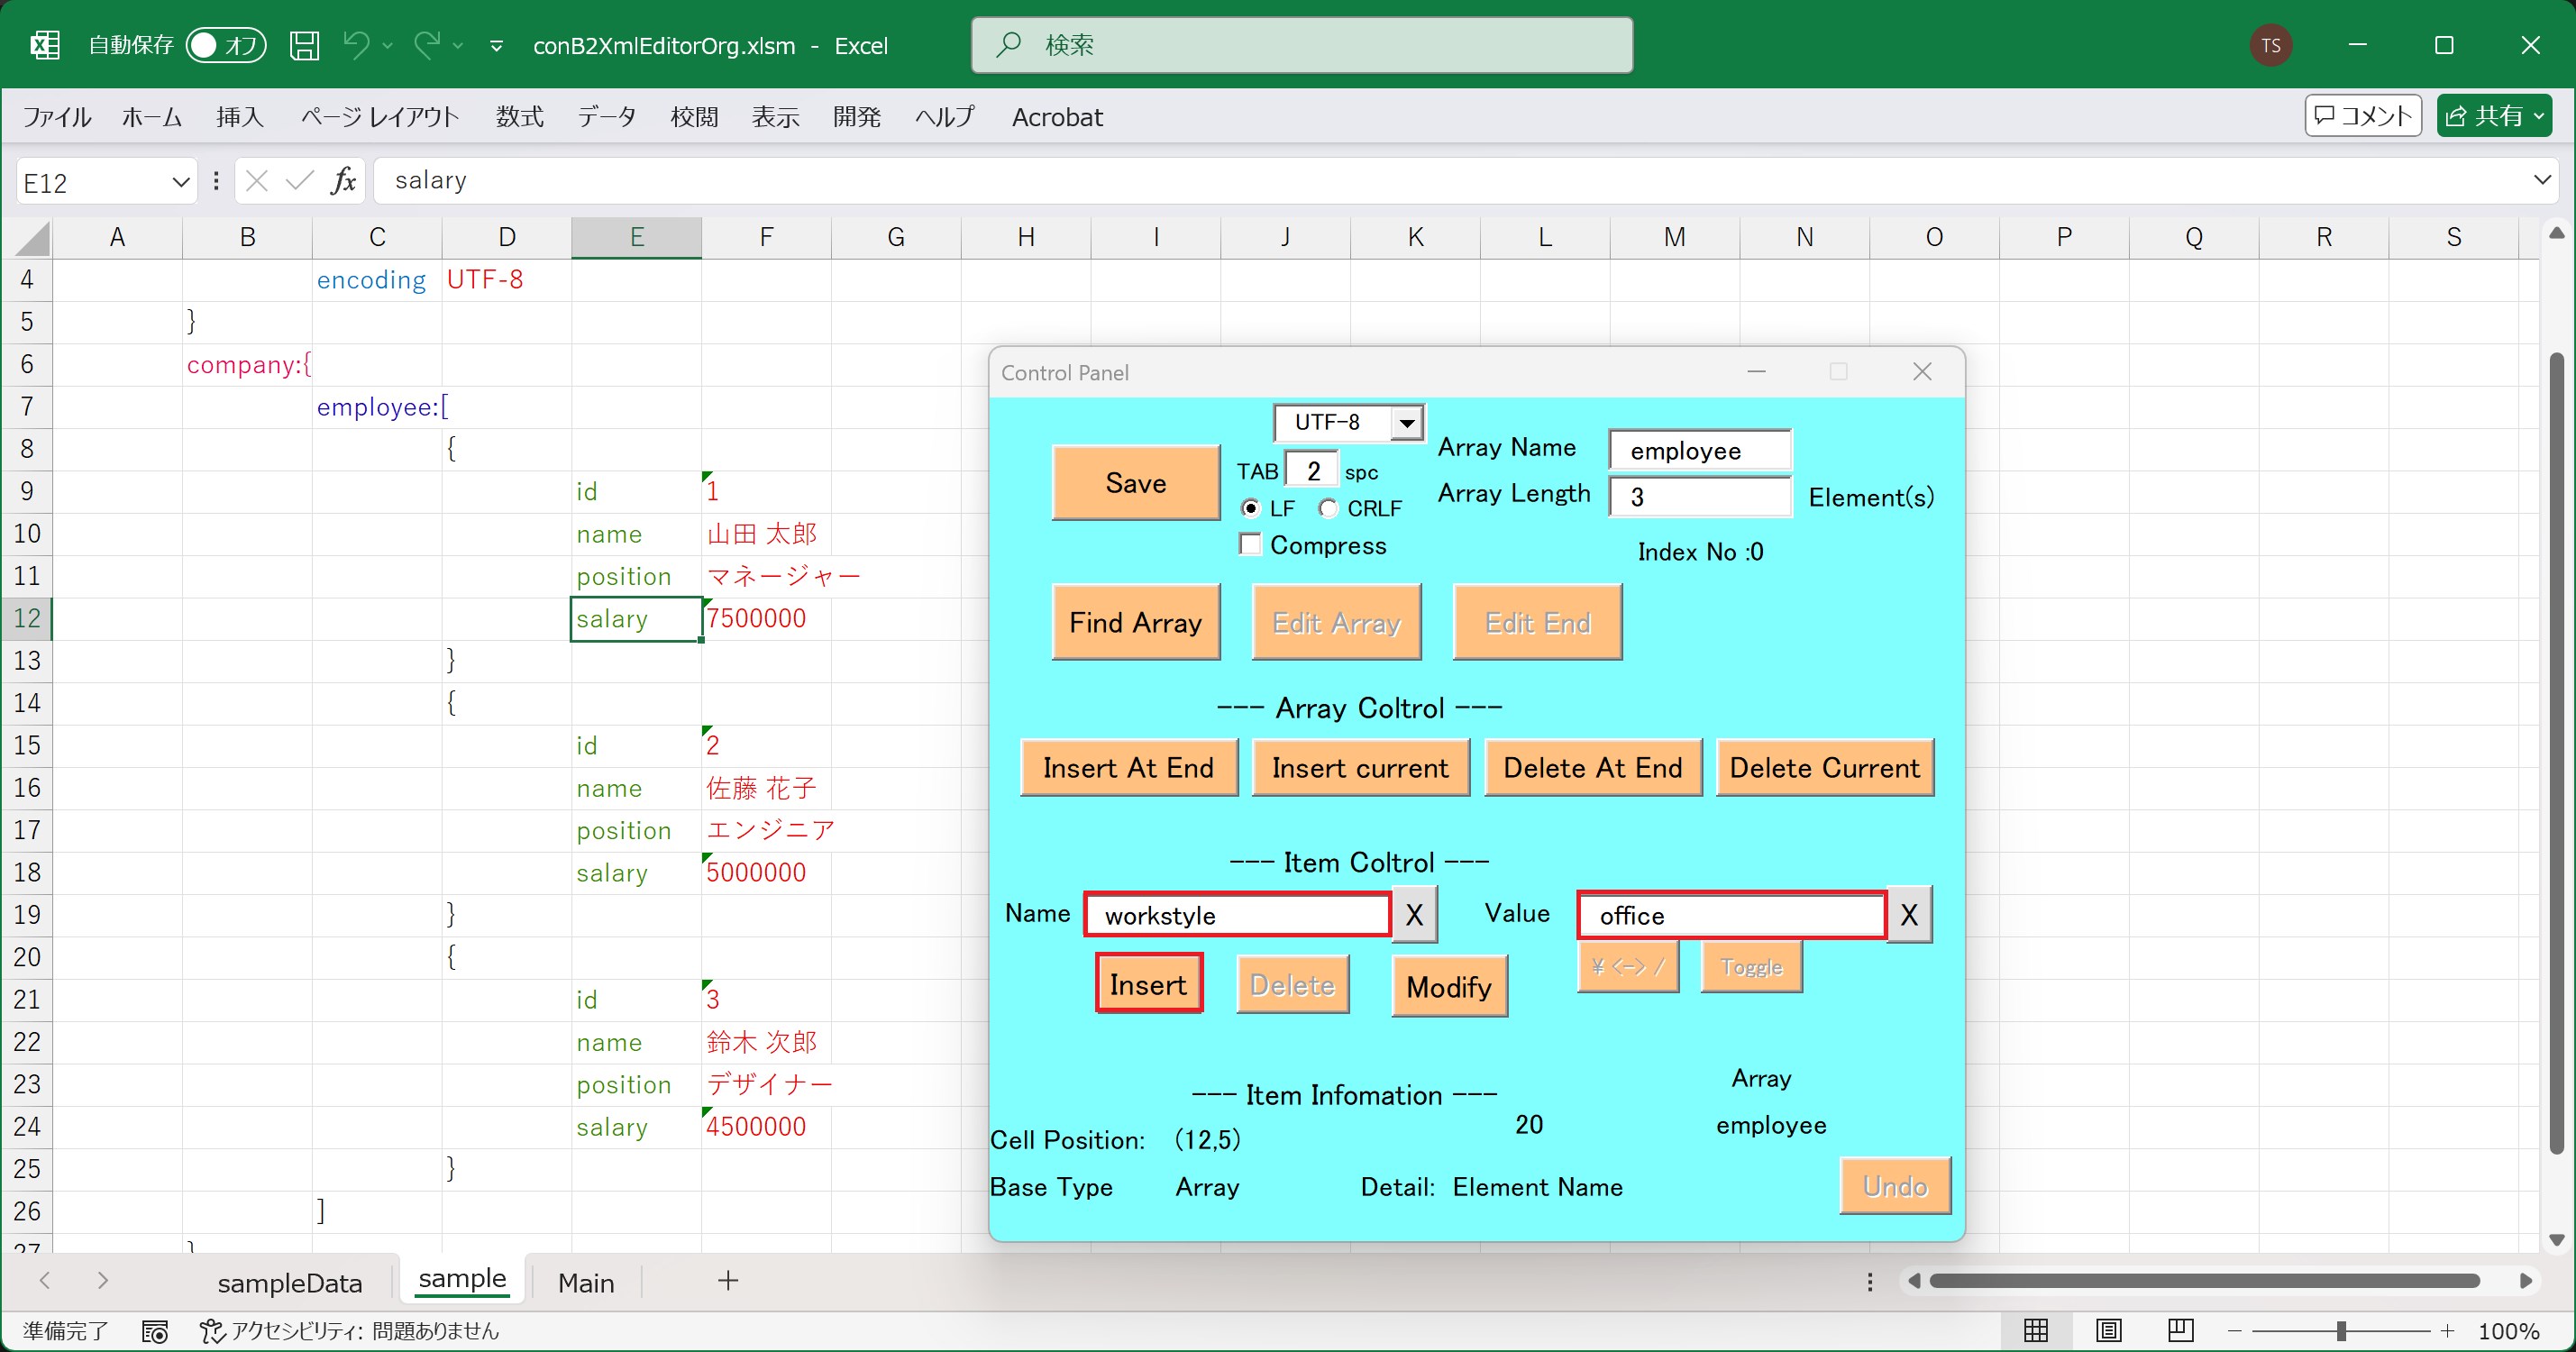Enable the Compress checkbox
Image resolution: width=2576 pixels, height=1352 pixels.
click(x=1250, y=544)
